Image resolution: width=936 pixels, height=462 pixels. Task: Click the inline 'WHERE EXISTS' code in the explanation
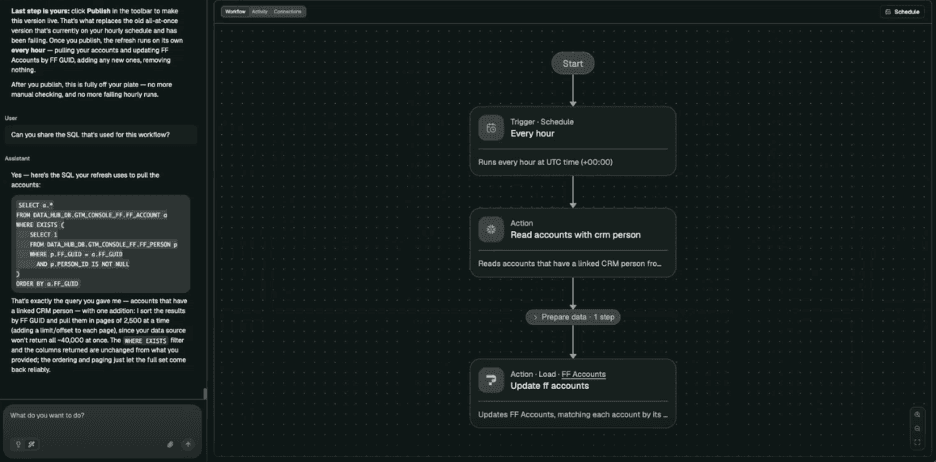(x=146, y=341)
